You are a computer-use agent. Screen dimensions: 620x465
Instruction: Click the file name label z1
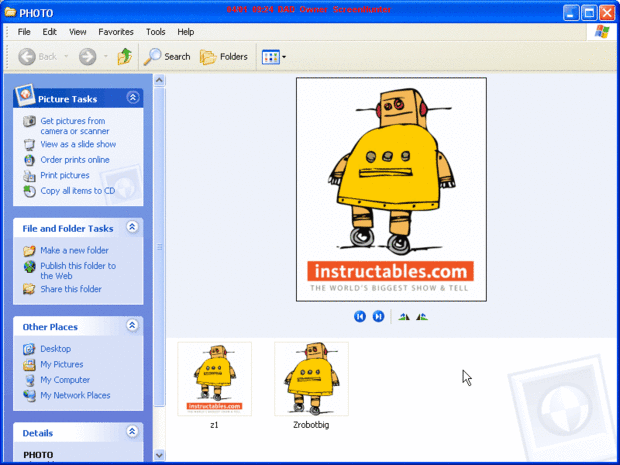tap(214, 425)
